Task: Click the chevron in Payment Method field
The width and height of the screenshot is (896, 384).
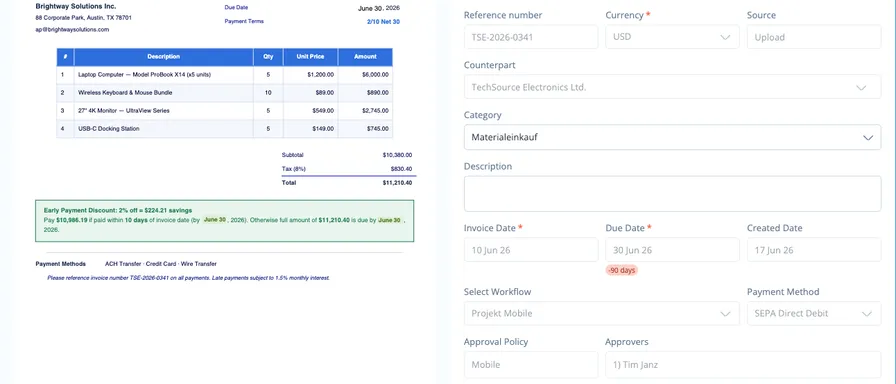Action: (x=867, y=314)
